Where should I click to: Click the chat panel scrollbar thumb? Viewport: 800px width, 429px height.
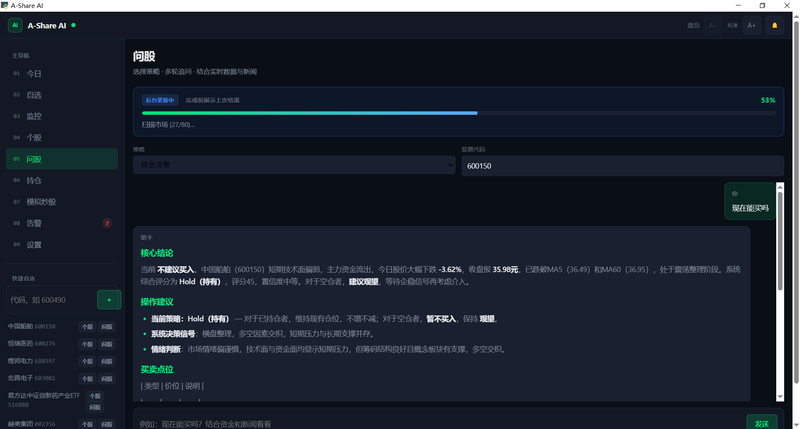tap(780, 241)
